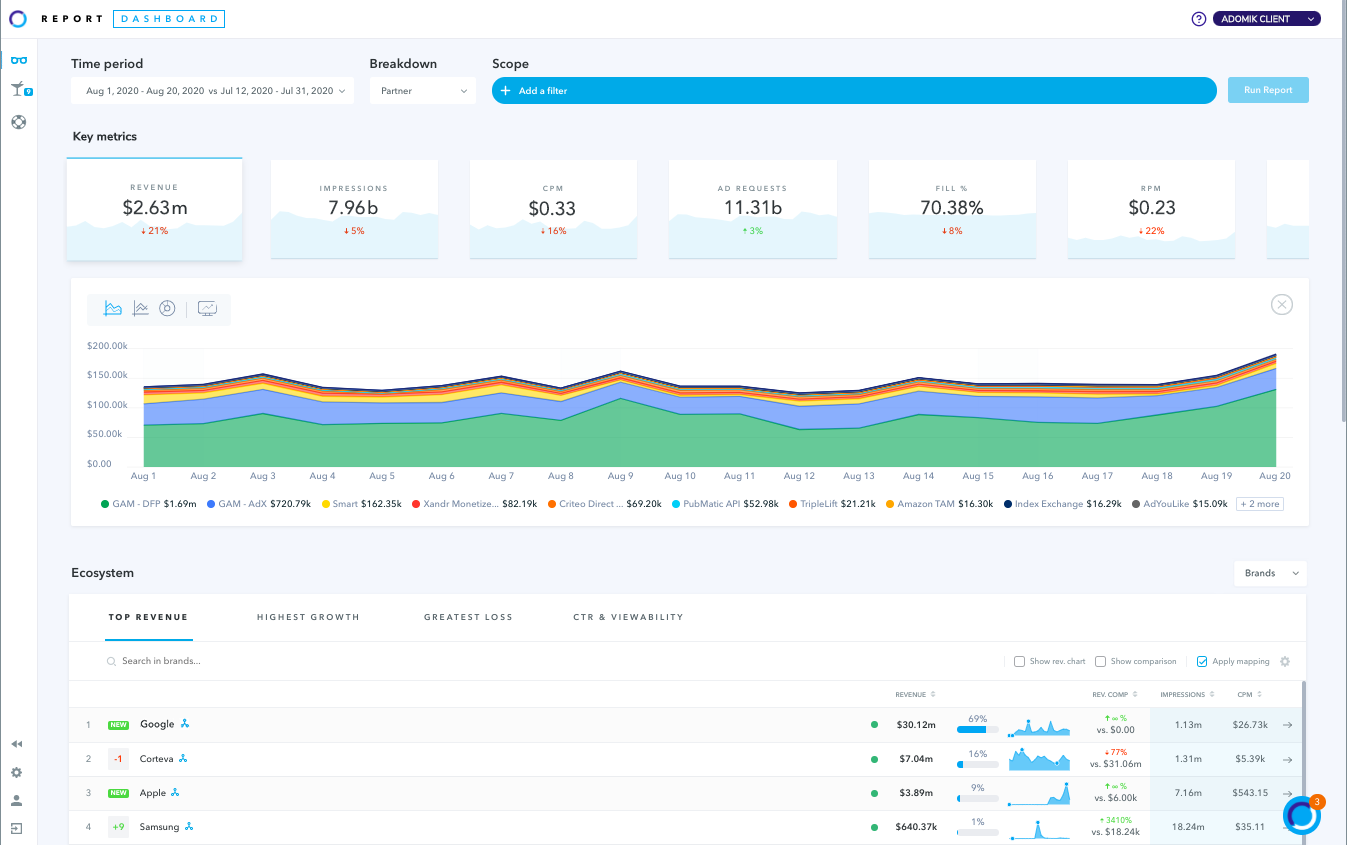Viewport: 1347px width, 845px height.
Task: Switch to Highest Growth tab
Action: [308, 617]
